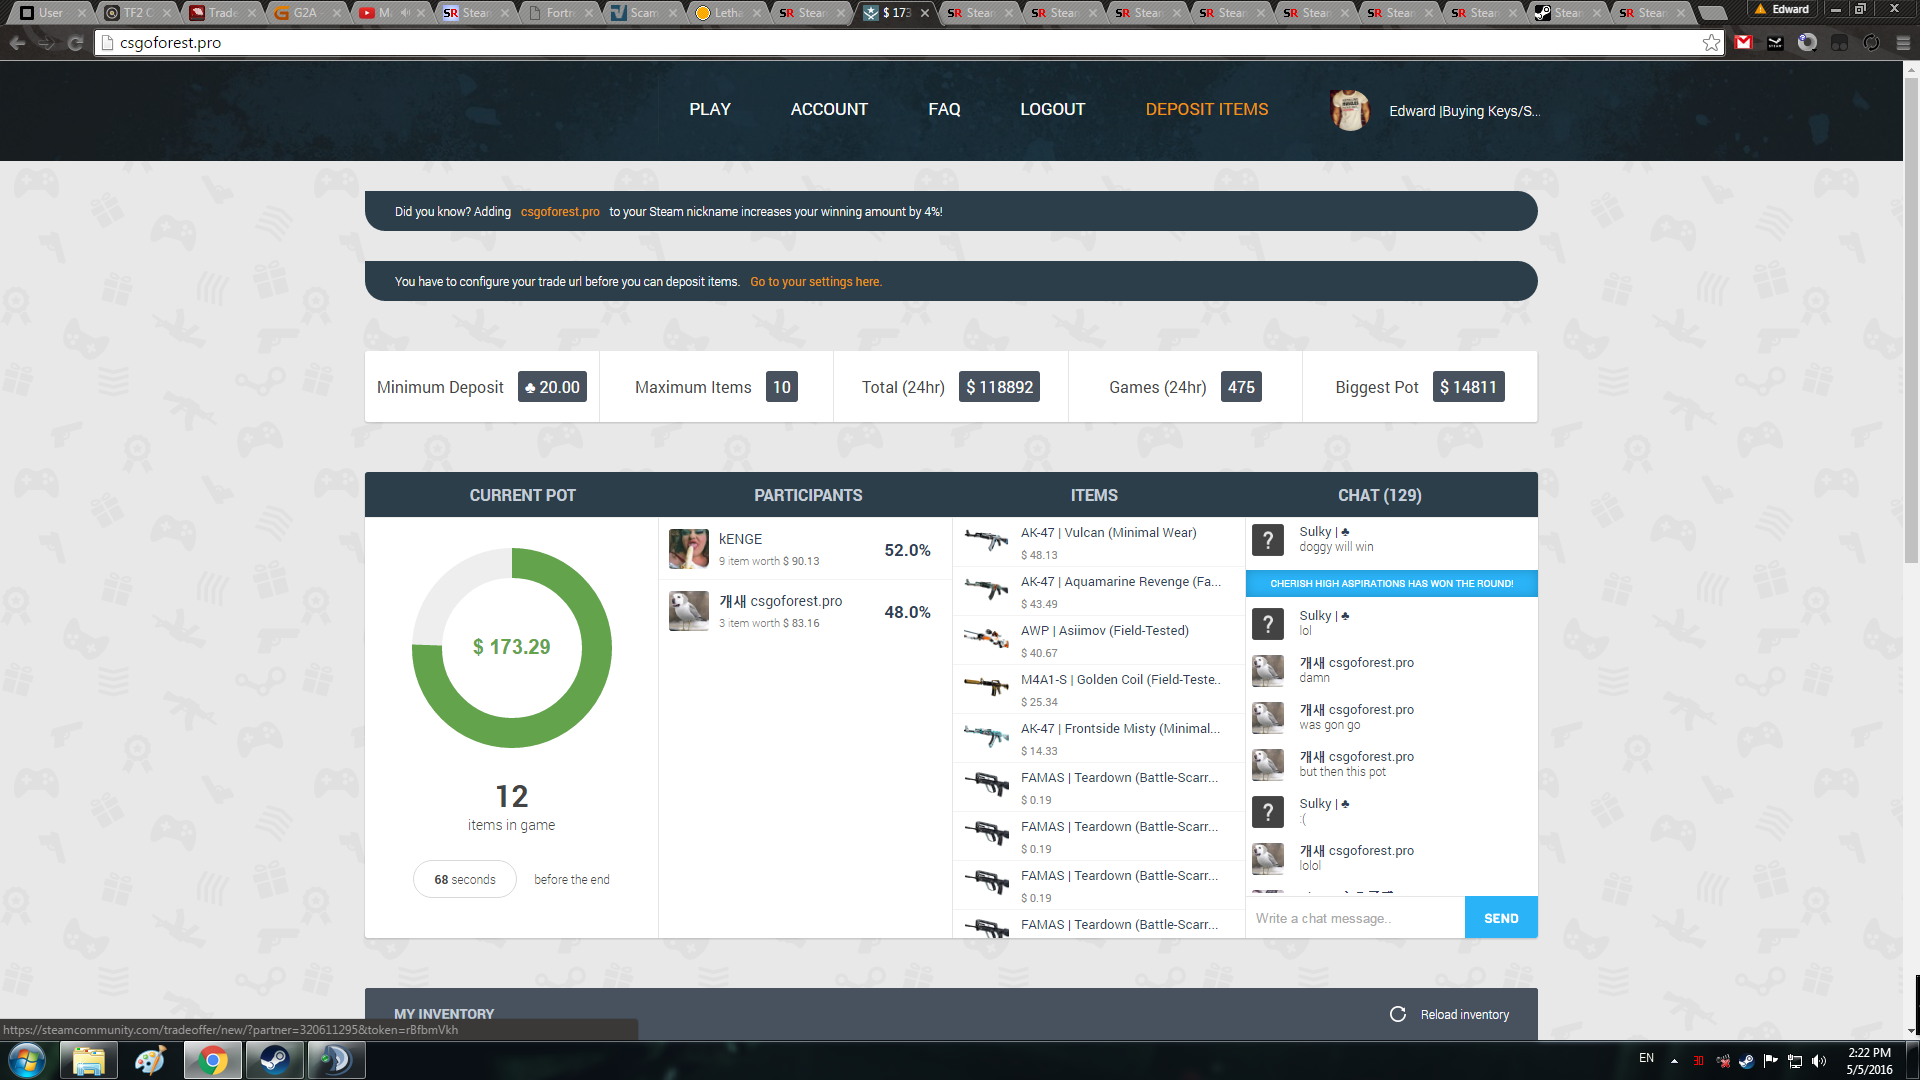Click in the chat message field
Image resolution: width=1920 pixels, height=1080 pixels.
[1354, 918]
